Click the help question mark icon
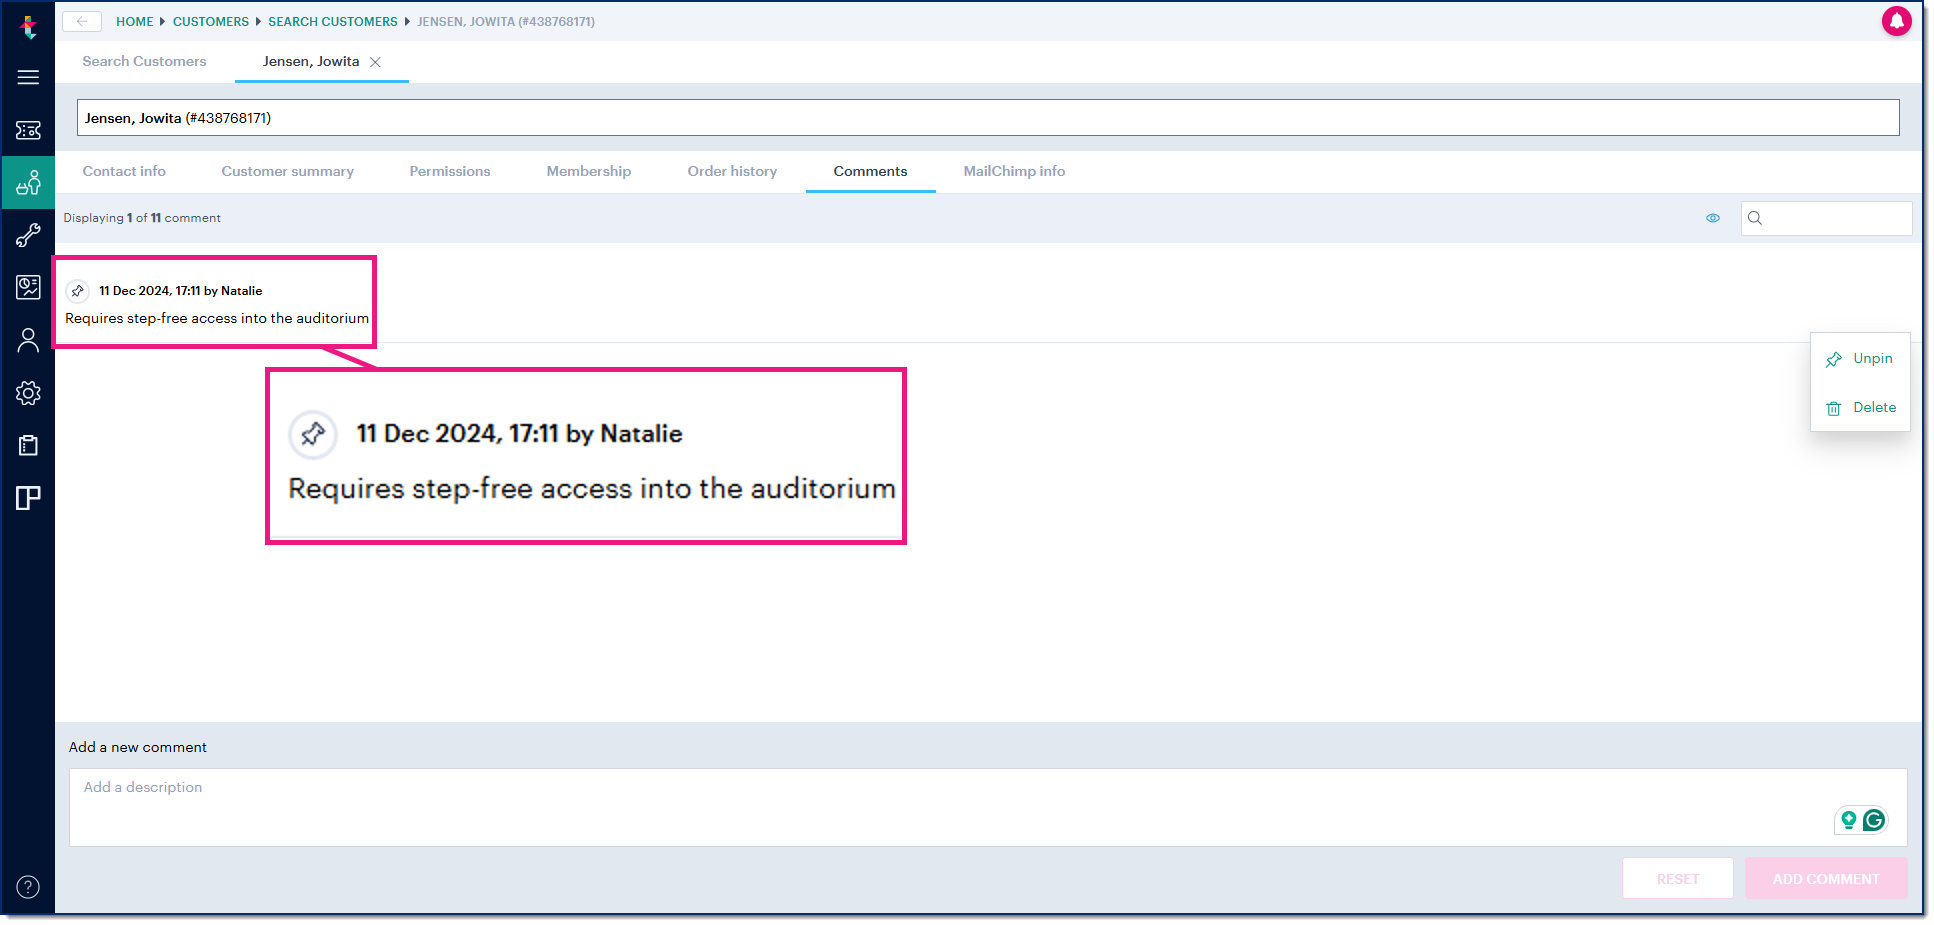This screenshot has width=1934, height=925. (x=28, y=887)
